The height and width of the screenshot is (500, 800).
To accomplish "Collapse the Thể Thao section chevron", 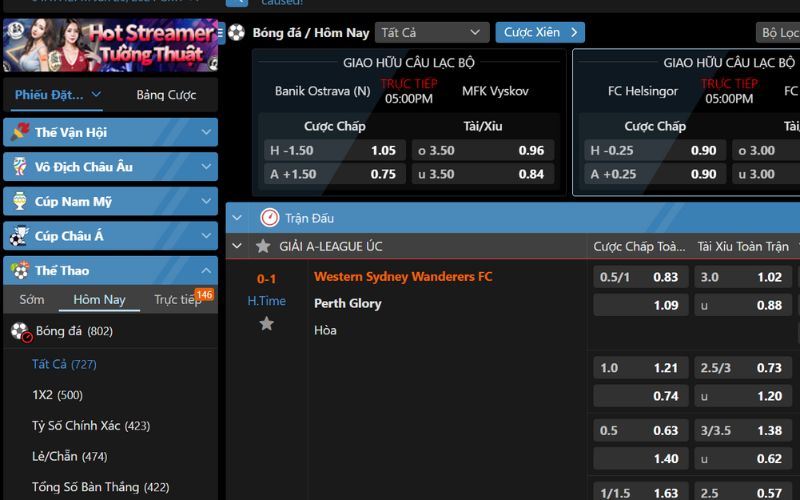I will point(206,270).
